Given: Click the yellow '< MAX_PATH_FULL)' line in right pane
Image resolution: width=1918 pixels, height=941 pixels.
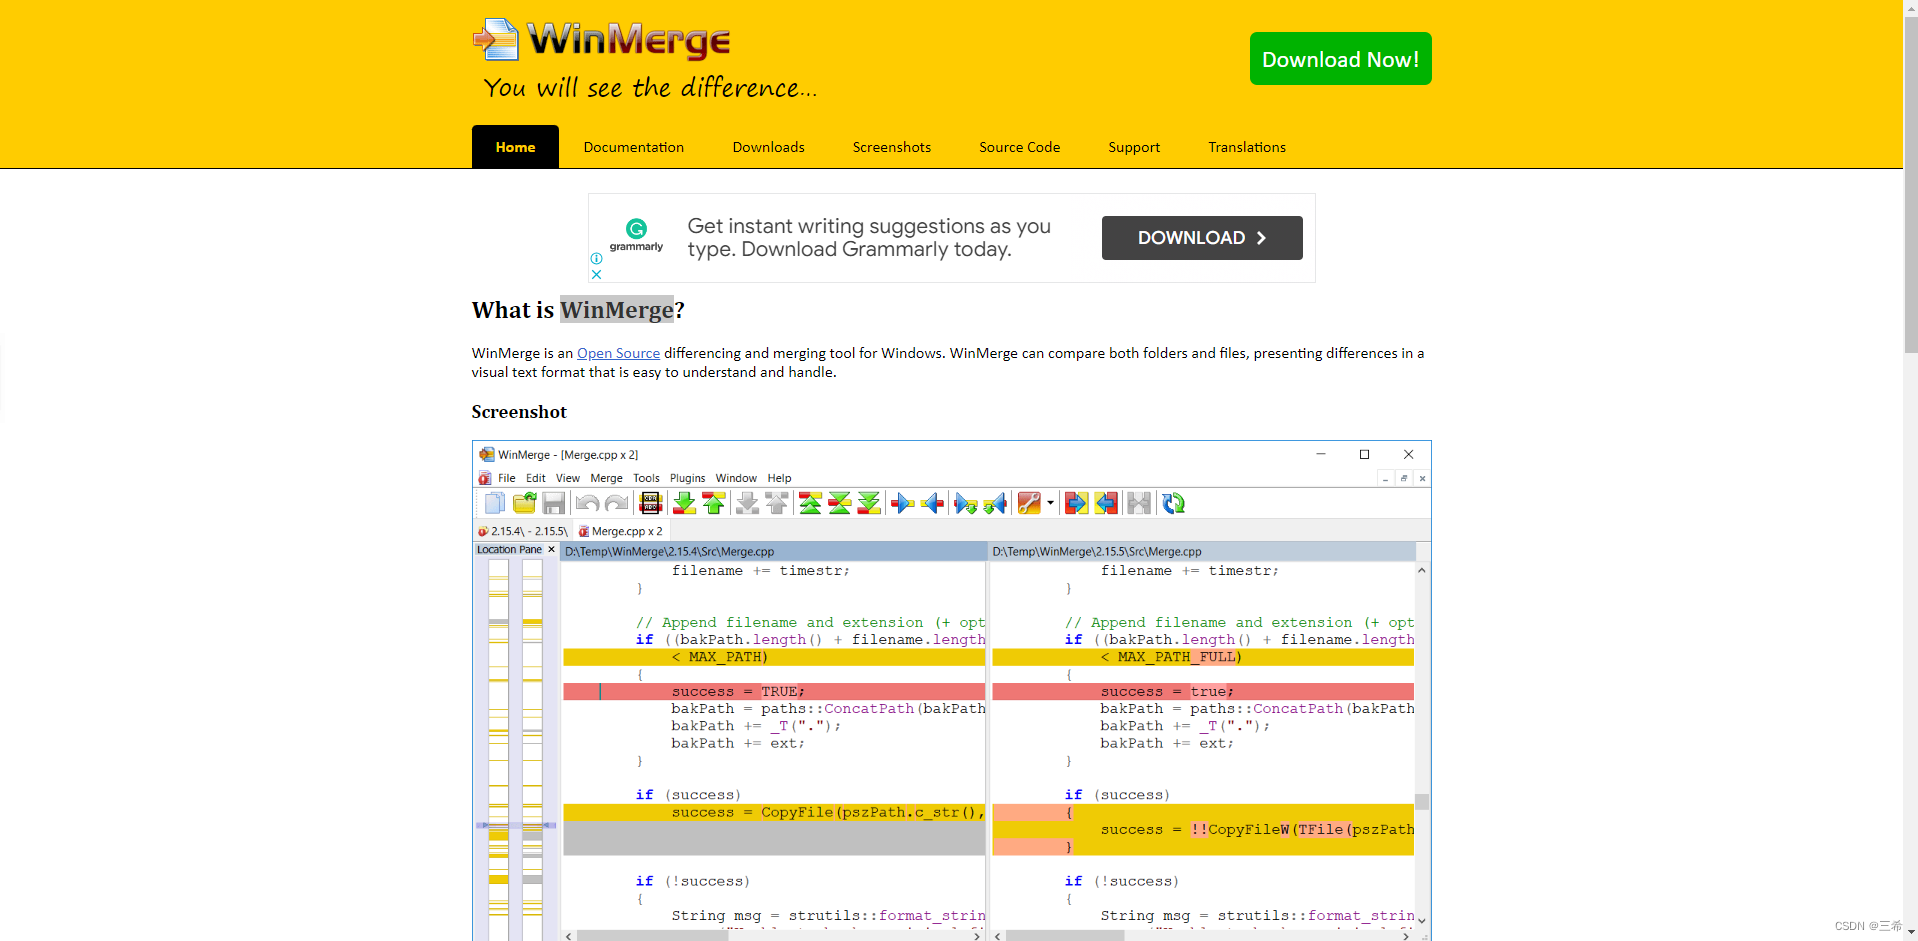Looking at the screenshot, I should pos(1203,657).
